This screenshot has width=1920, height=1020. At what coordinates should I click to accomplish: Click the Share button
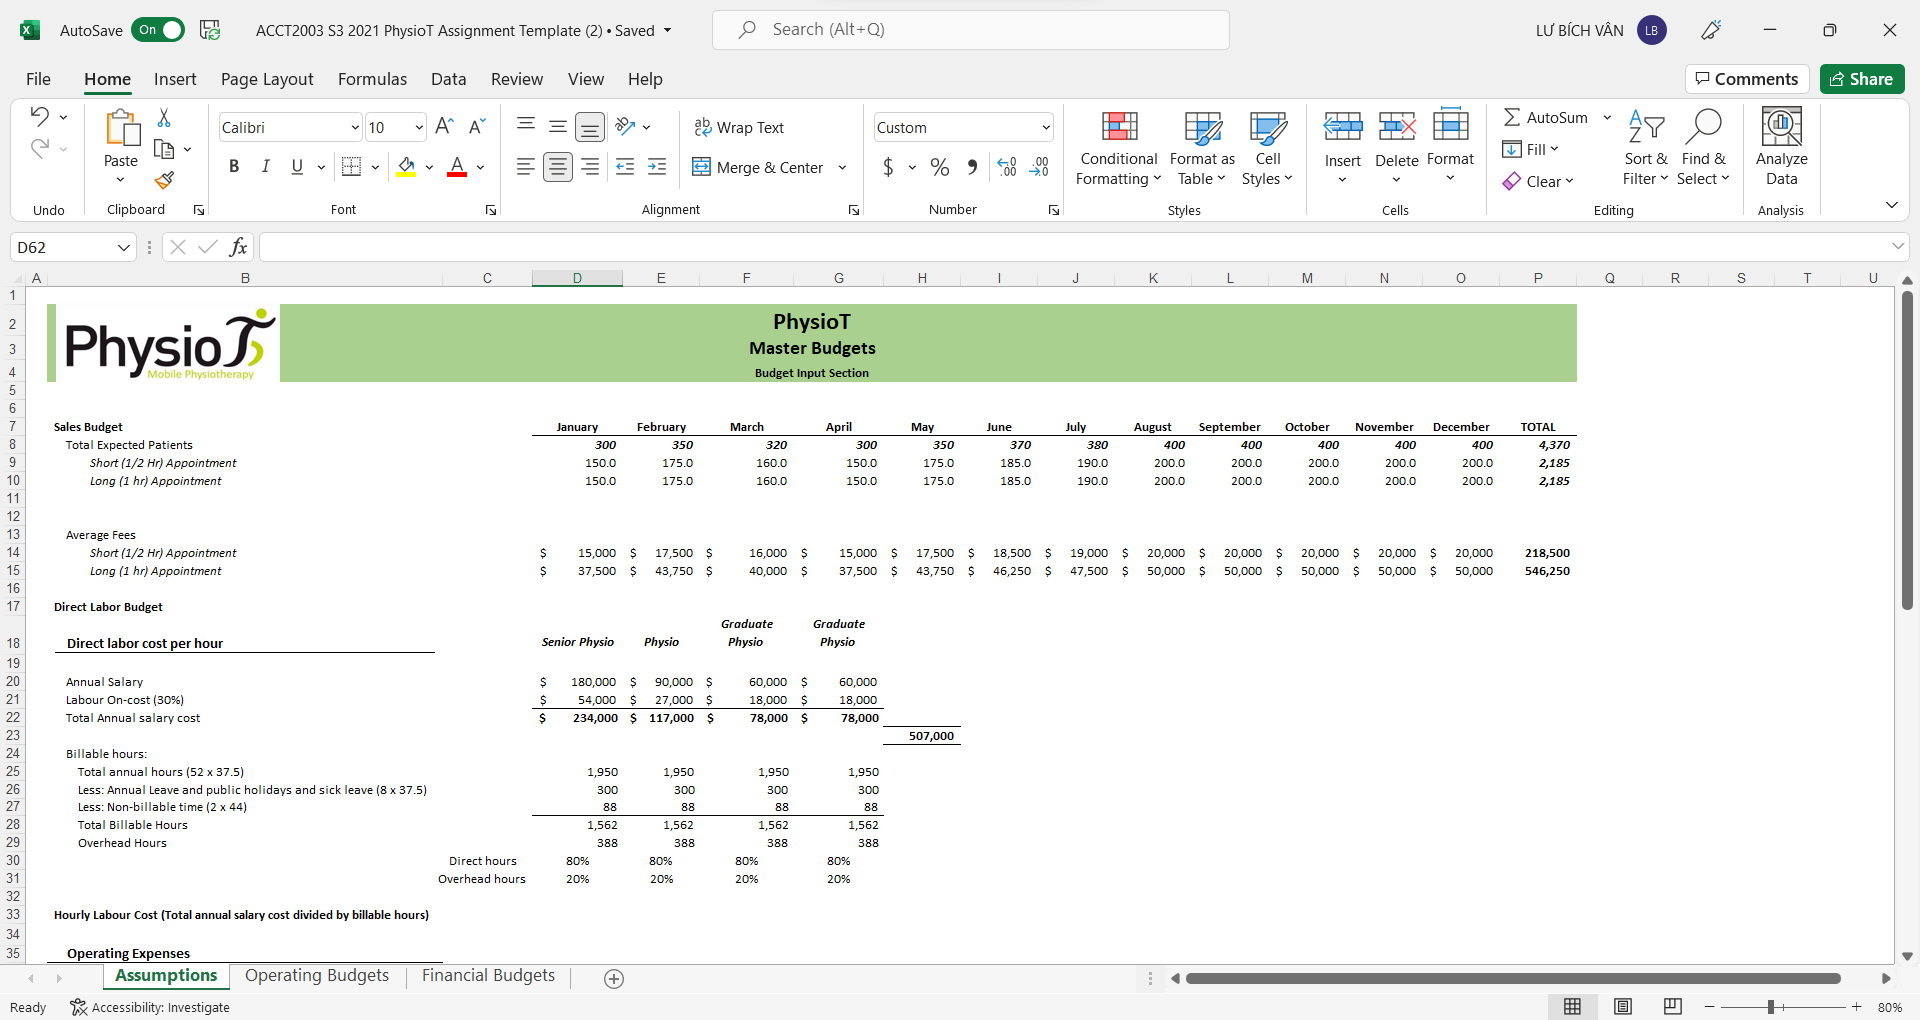(x=1862, y=79)
